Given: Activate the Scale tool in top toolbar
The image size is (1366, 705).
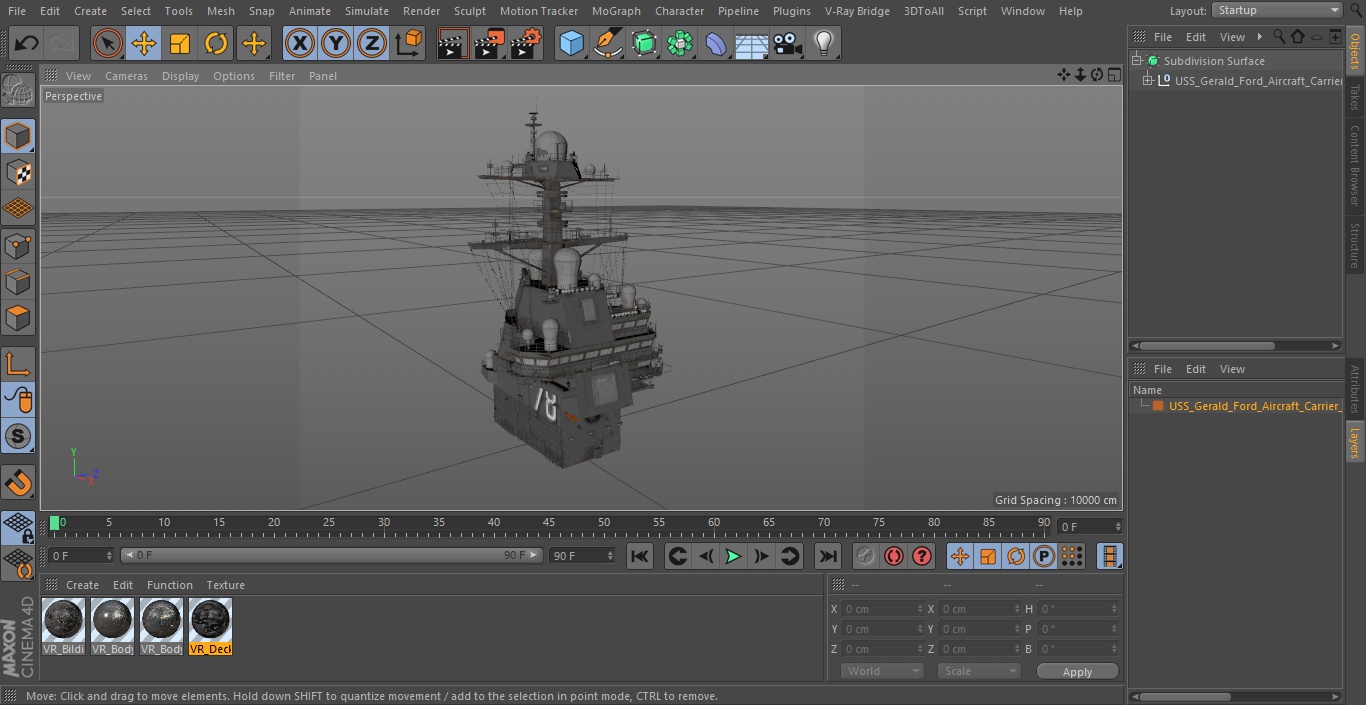Looking at the screenshot, I should click(x=180, y=43).
